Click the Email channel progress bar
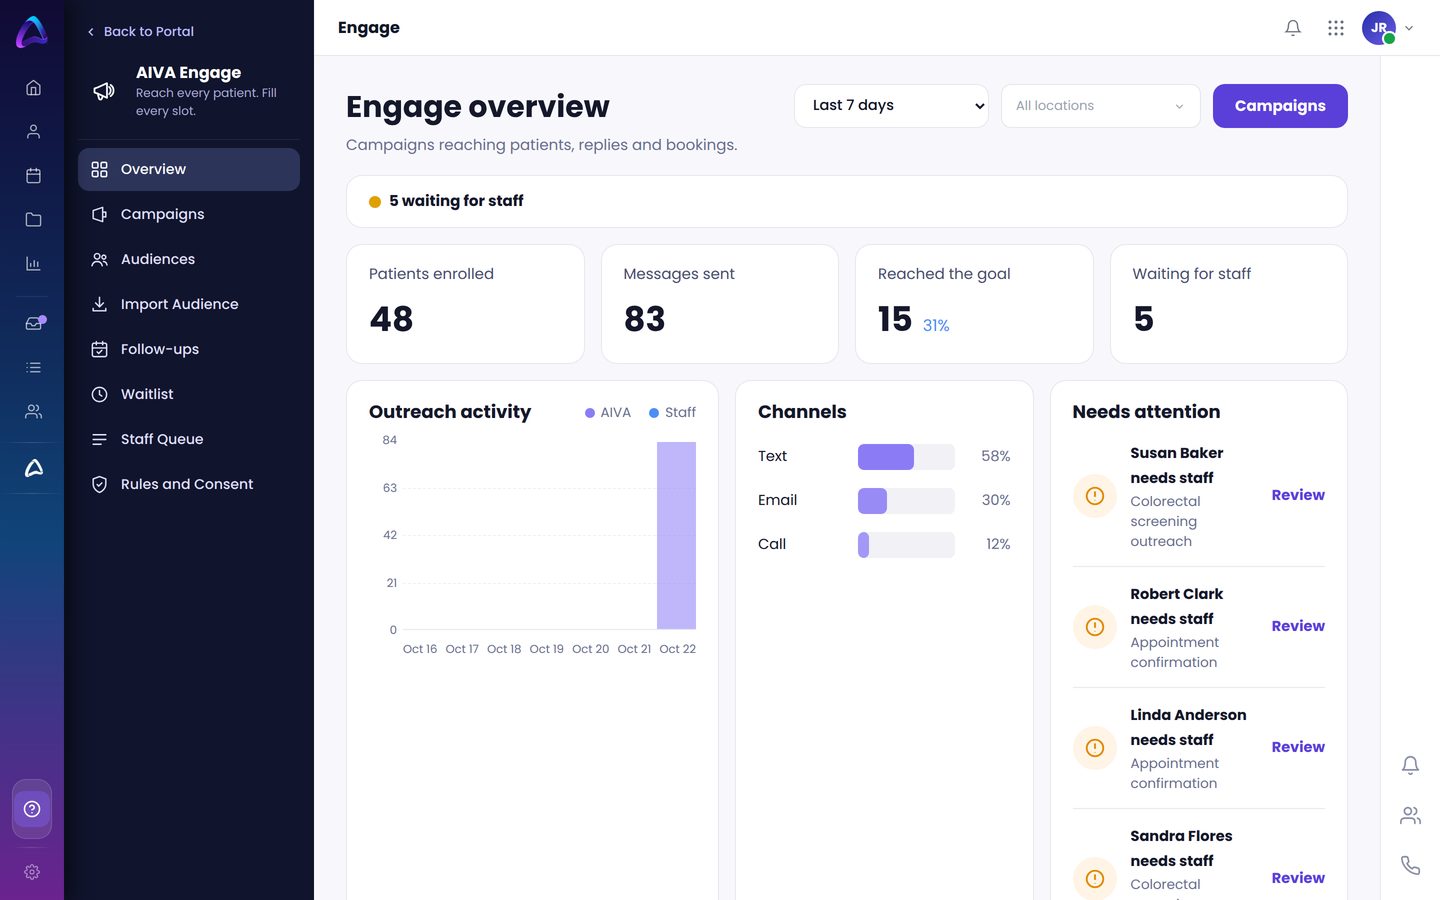This screenshot has height=900, width=1440. 906,501
